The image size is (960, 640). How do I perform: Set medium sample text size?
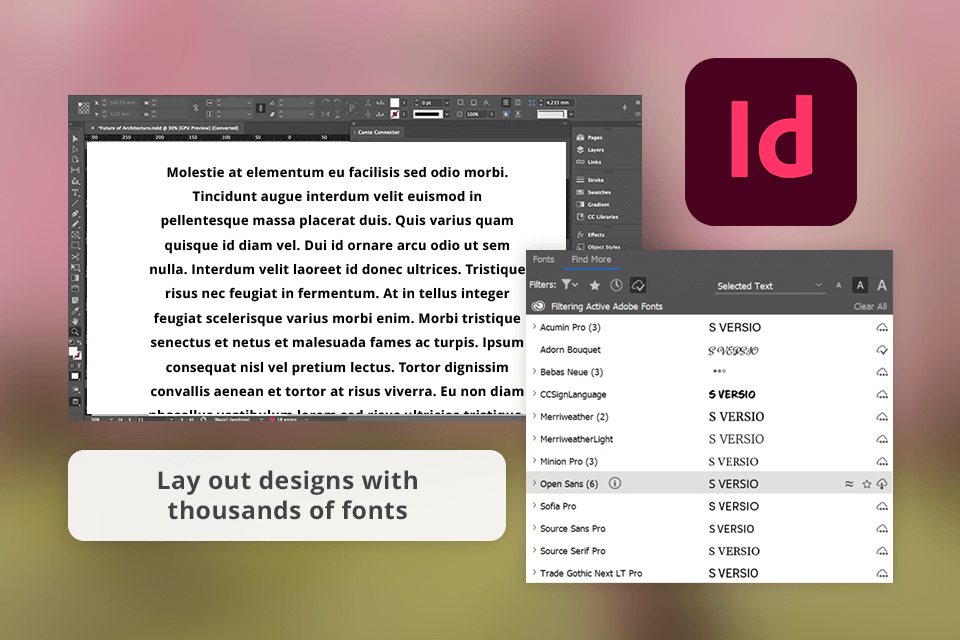pyautogui.click(x=860, y=285)
